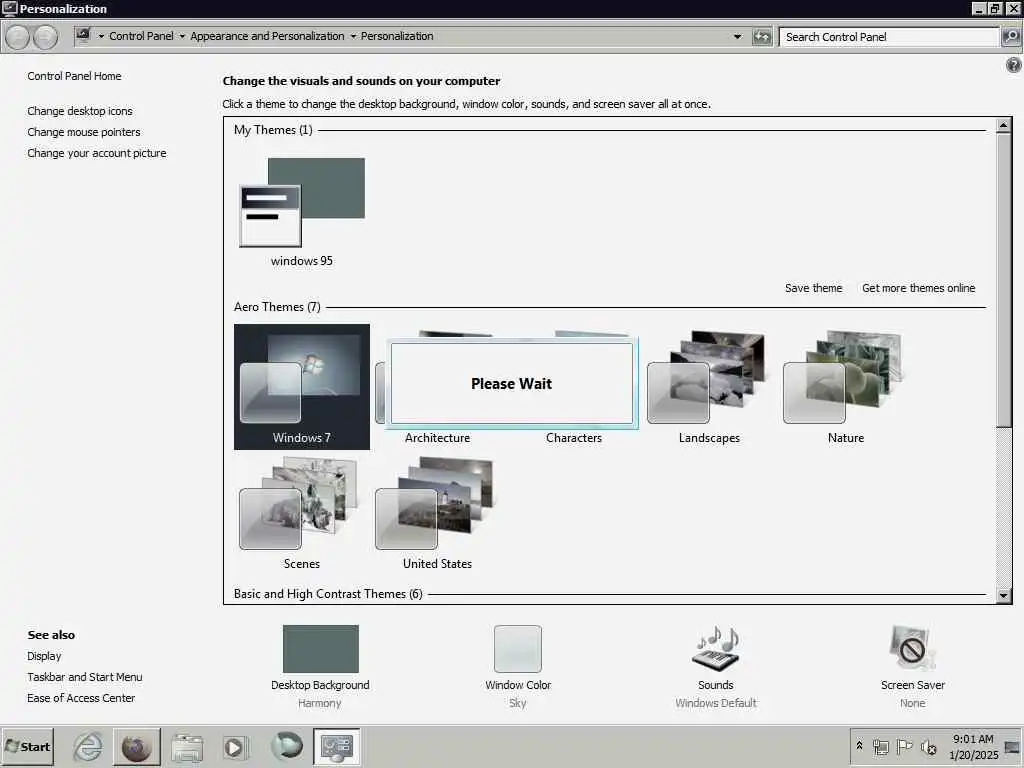1024x768 pixels.
Task: Open Change mouse pointers
Action: (84, 132)
